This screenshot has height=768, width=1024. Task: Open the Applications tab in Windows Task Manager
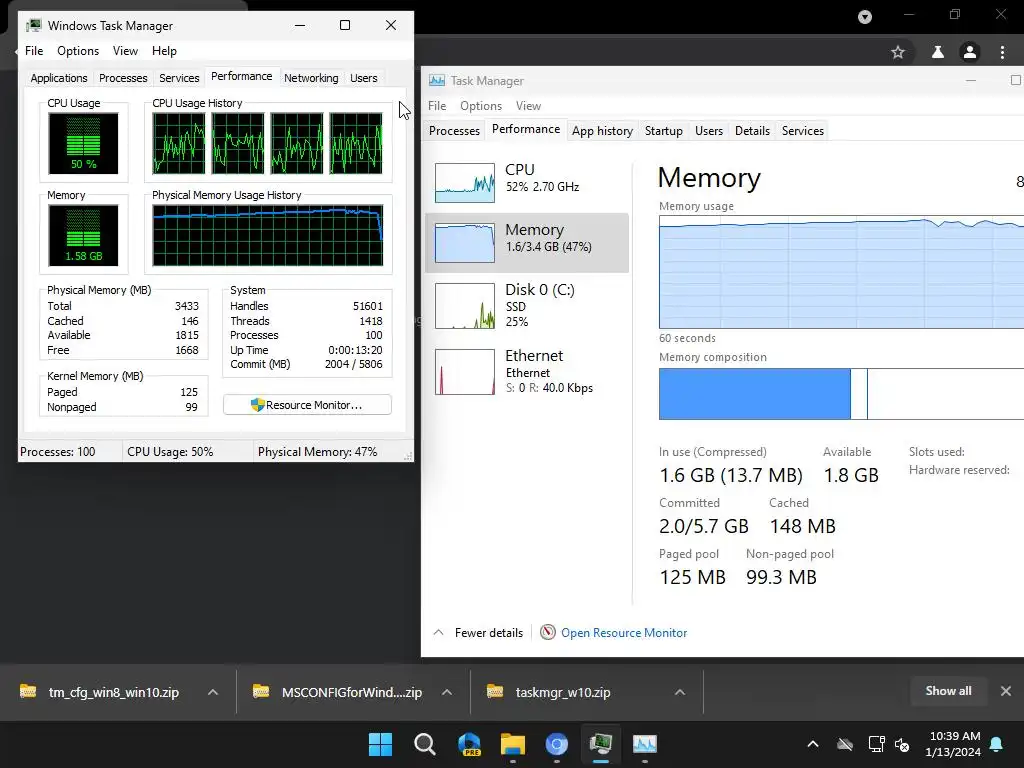pyautogui.click(x=59, y=78)
